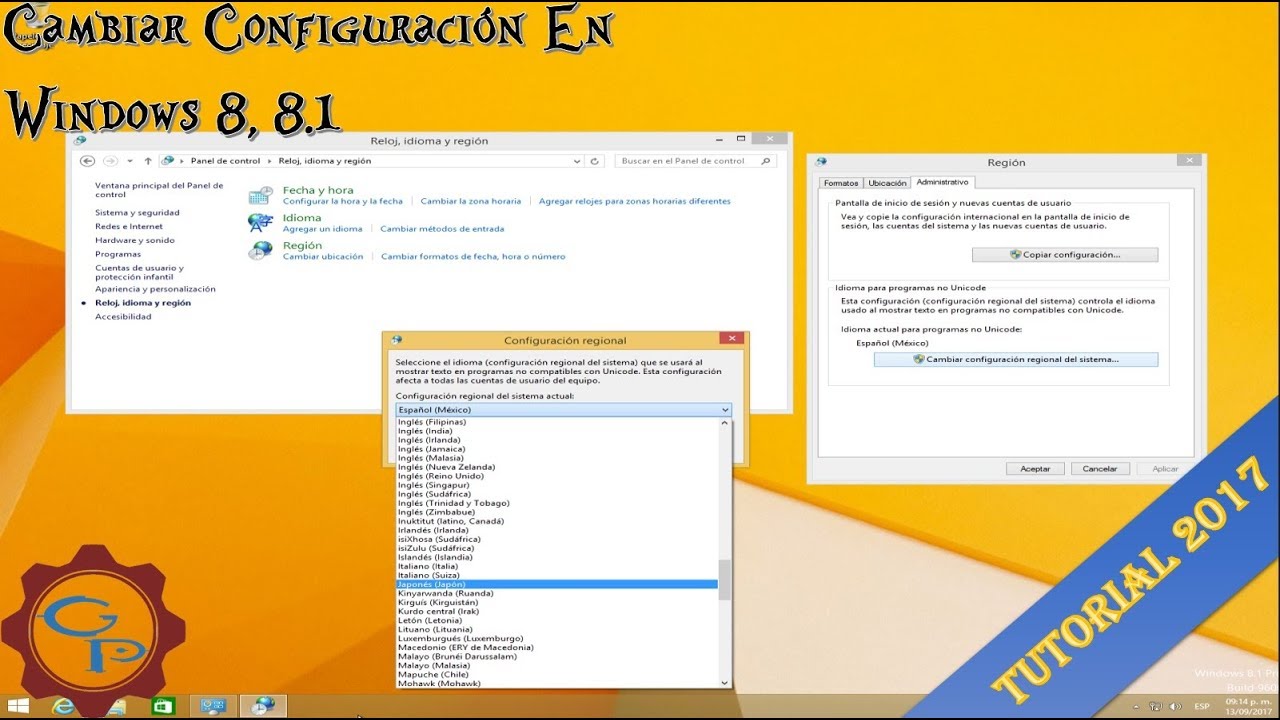The width and height of the screenshot is (1280, 720).
Task: Open the Windows Start button
Action: pyautogui.click(x=19, y=706)
